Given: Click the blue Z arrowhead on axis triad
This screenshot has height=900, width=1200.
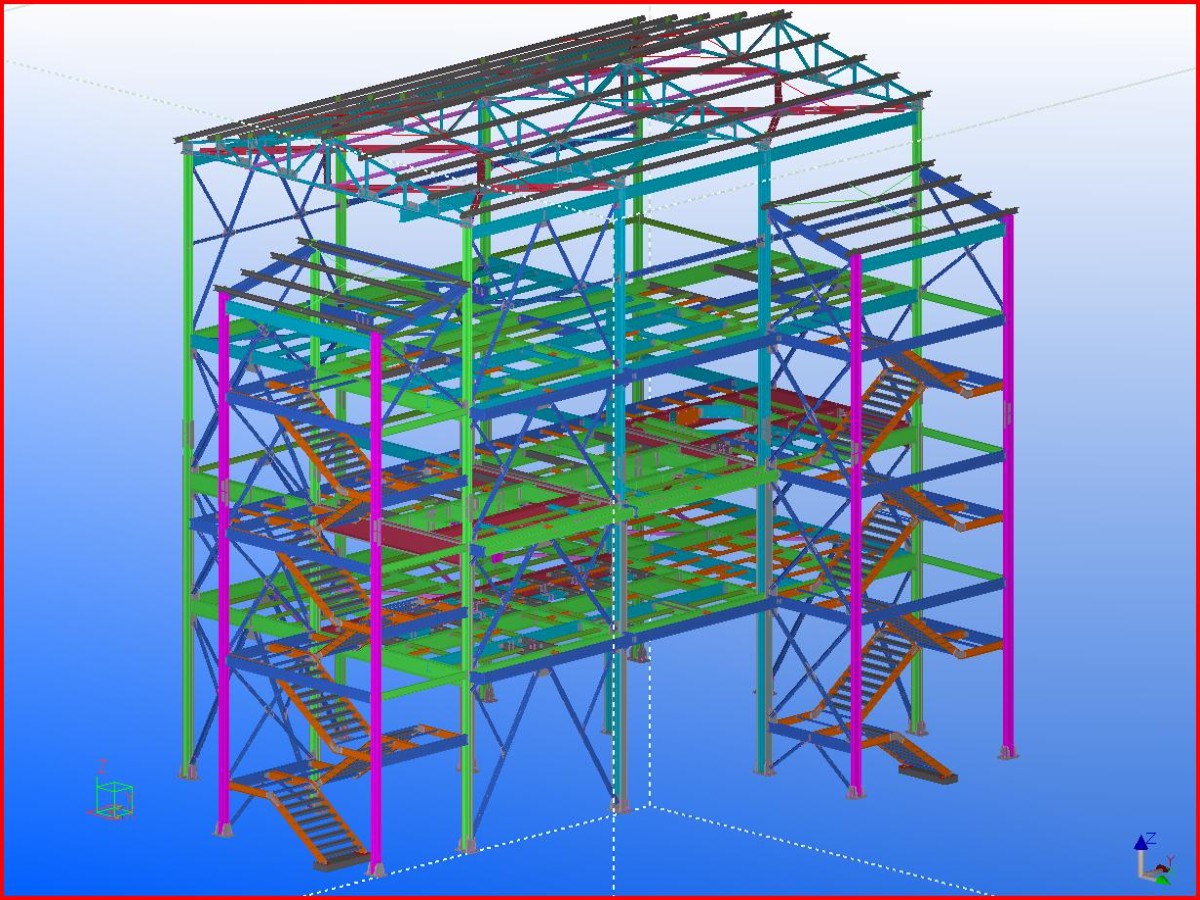Looking at the screenshot, I should point(1140,843).
